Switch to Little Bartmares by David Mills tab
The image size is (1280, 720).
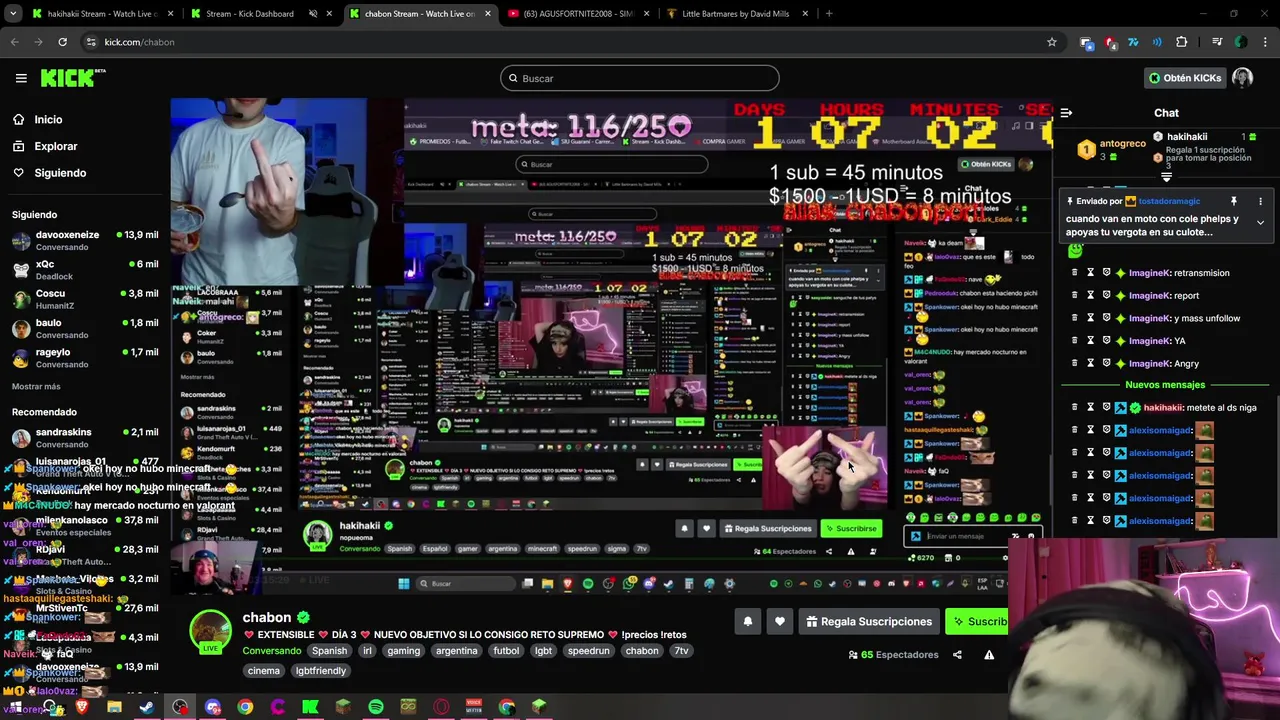click(734, 14)
